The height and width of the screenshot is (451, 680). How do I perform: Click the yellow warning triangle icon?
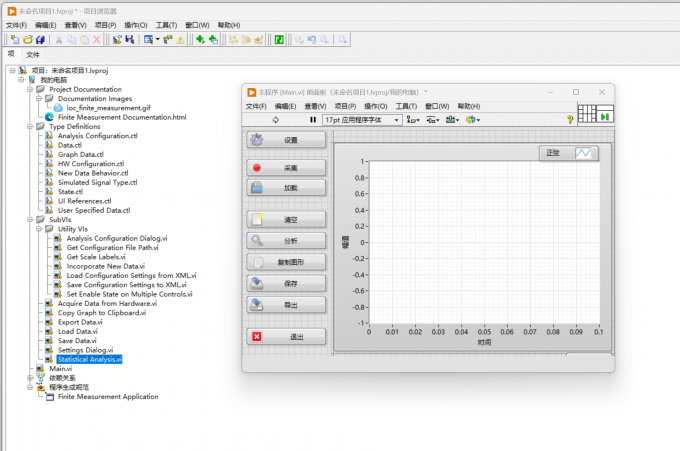point(180,40)
